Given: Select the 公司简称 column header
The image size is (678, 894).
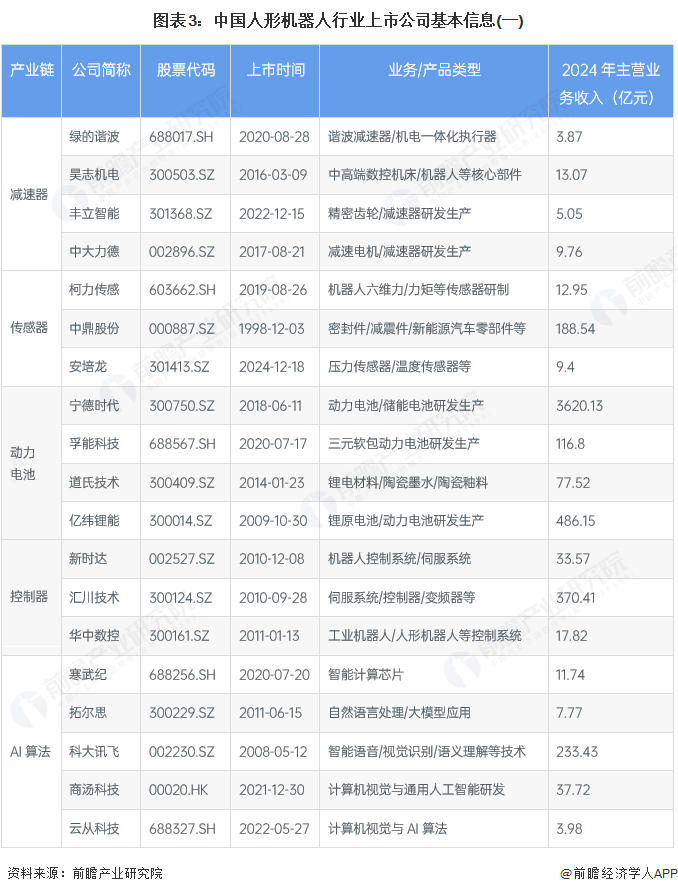Looking at the screenshot, I should (x=100, y=70).
